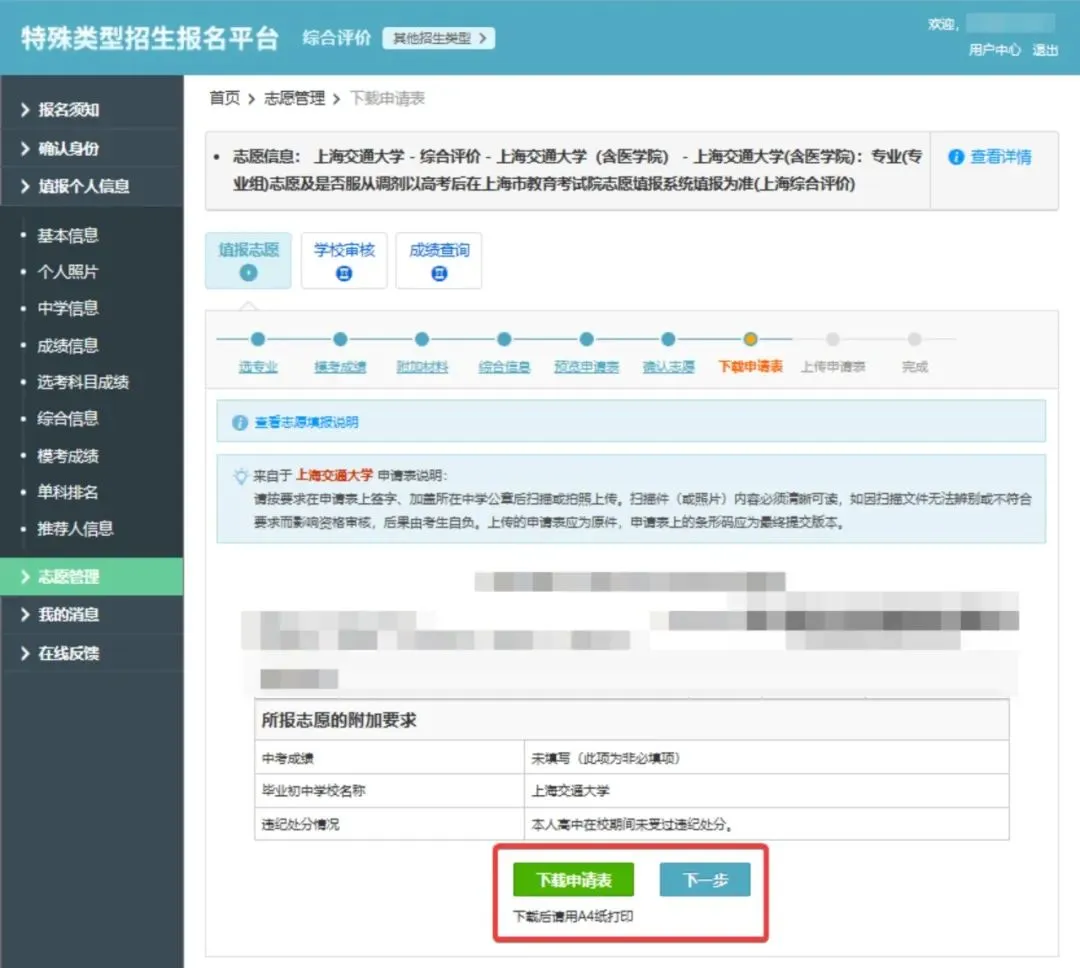Select 基本信息 in the sidebar

pos(68,236)
